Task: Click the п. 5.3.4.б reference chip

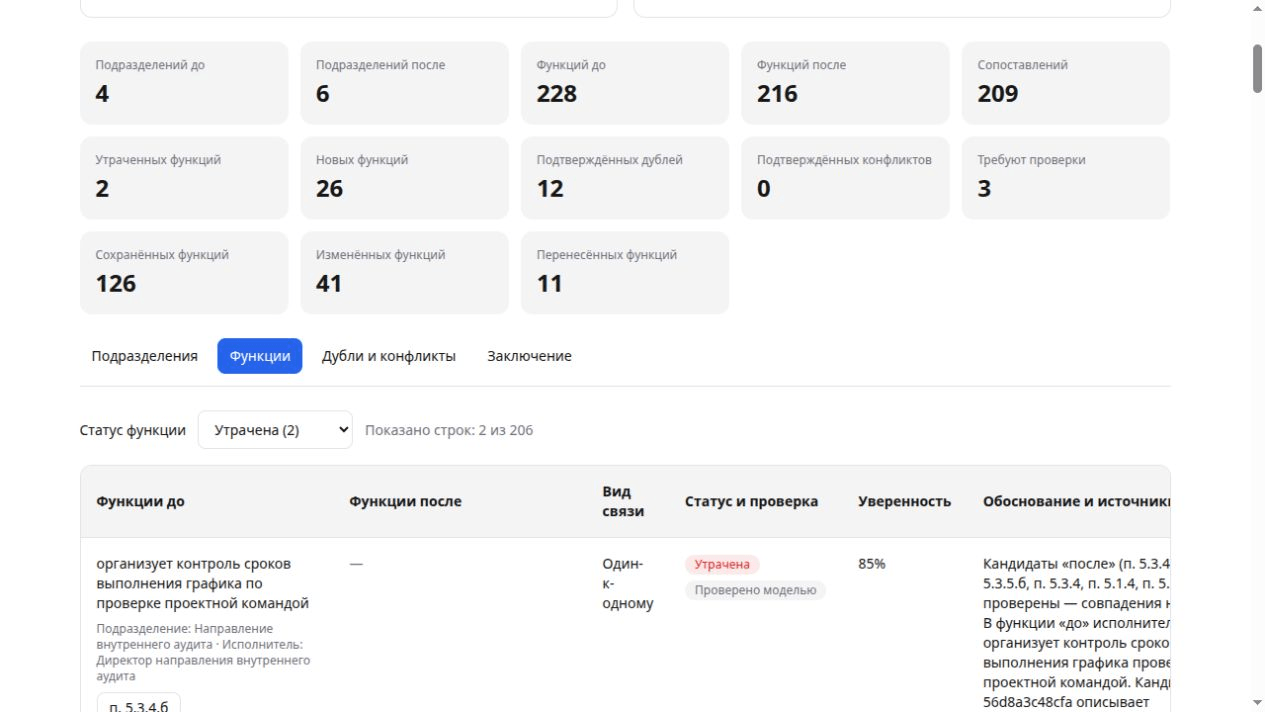Action: pos(139,703)
